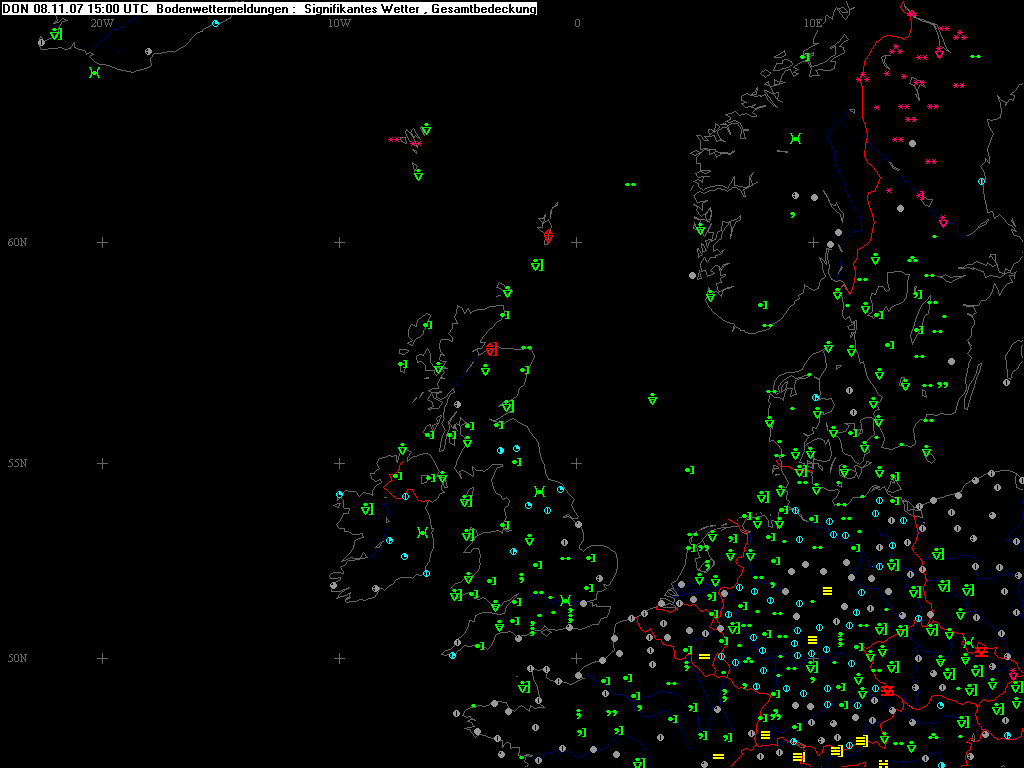Select the 10E longitude label
Viewport: 1024px width, 768px height.
[x=812, y=23]
